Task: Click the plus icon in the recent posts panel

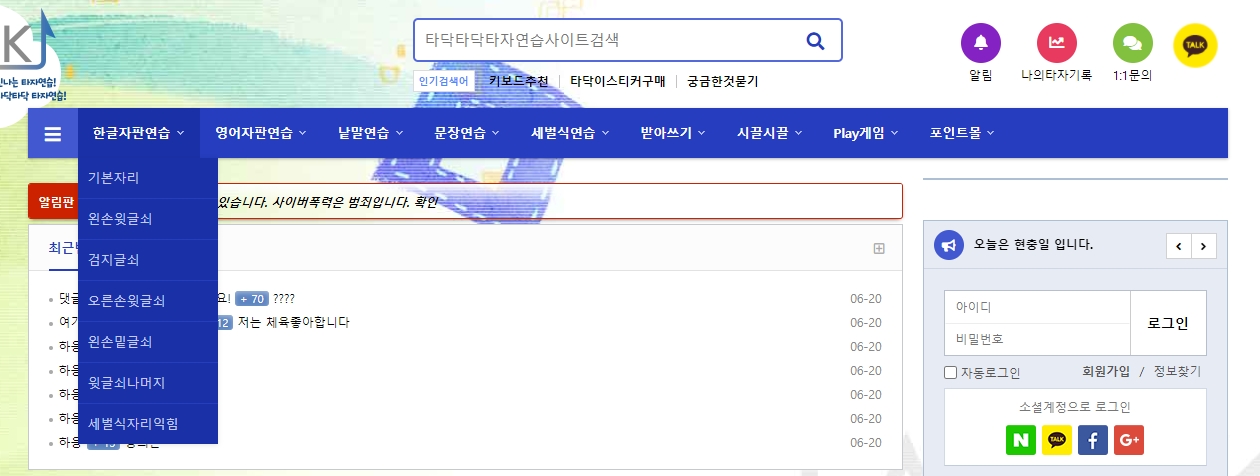Action: 879,249
